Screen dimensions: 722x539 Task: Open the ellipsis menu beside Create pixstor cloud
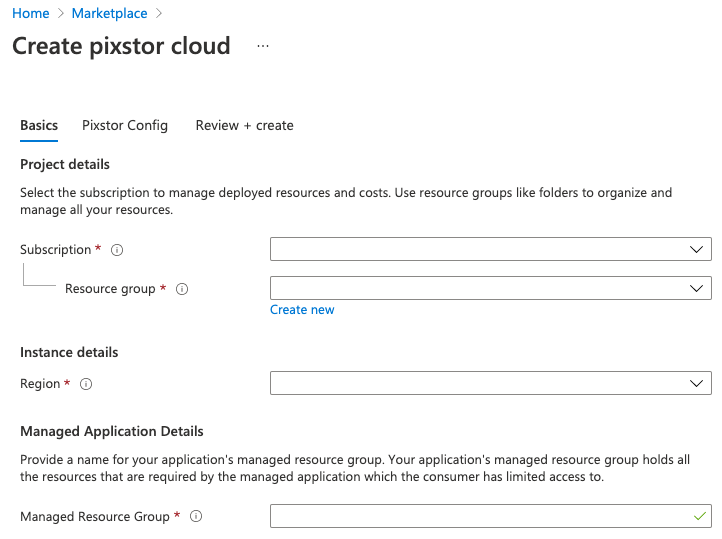click(x=263, y=46)
